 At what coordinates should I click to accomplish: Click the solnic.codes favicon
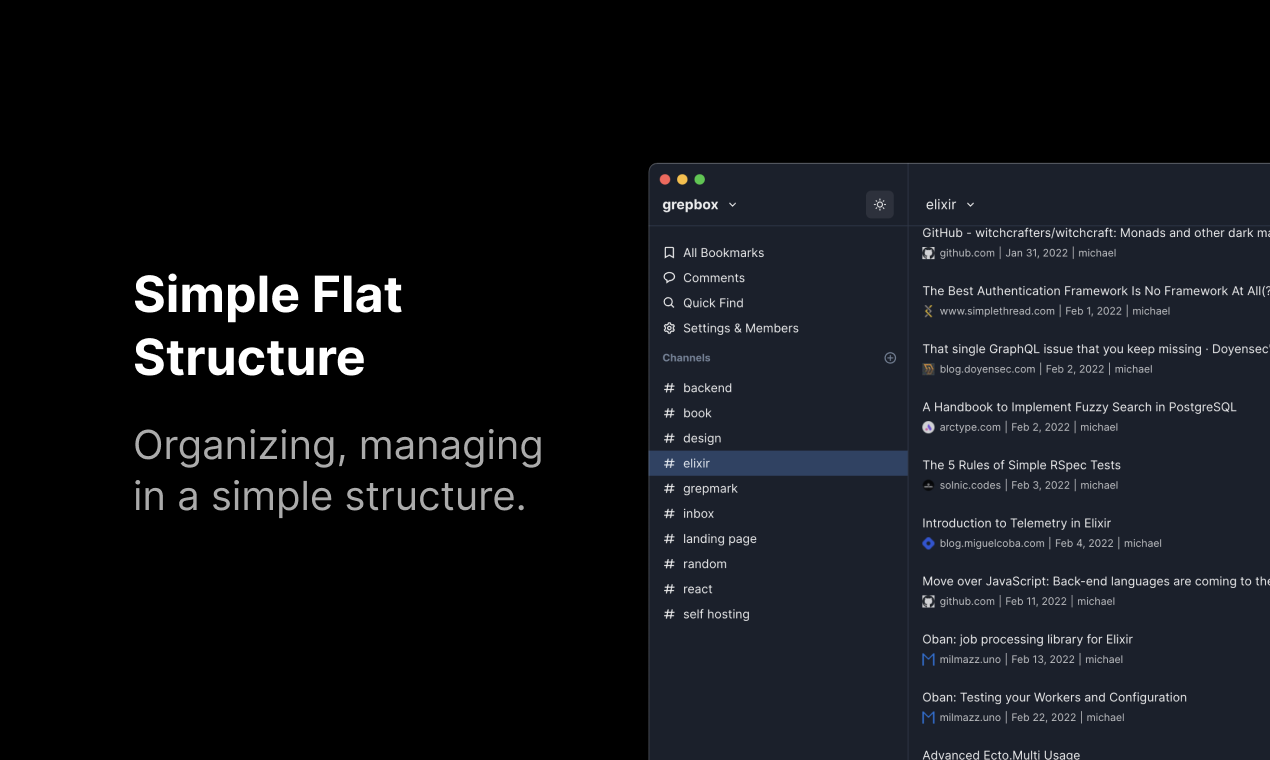(928, 485)
